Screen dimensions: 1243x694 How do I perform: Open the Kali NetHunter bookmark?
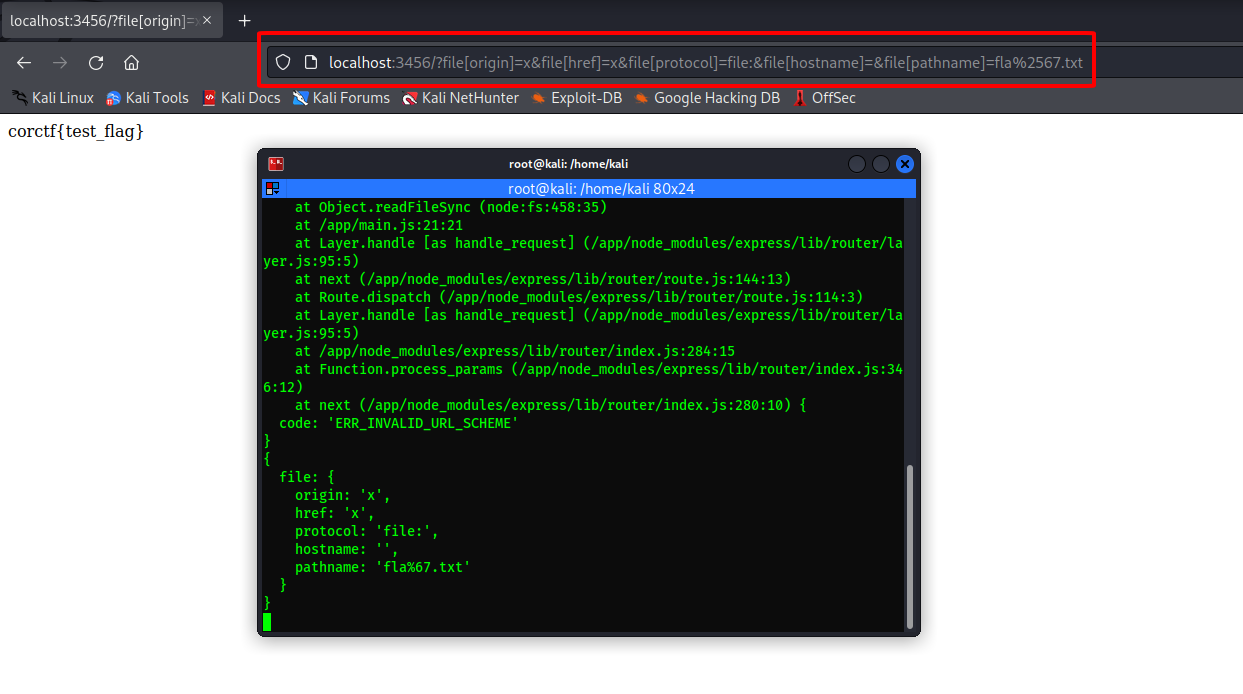(461, 98)
